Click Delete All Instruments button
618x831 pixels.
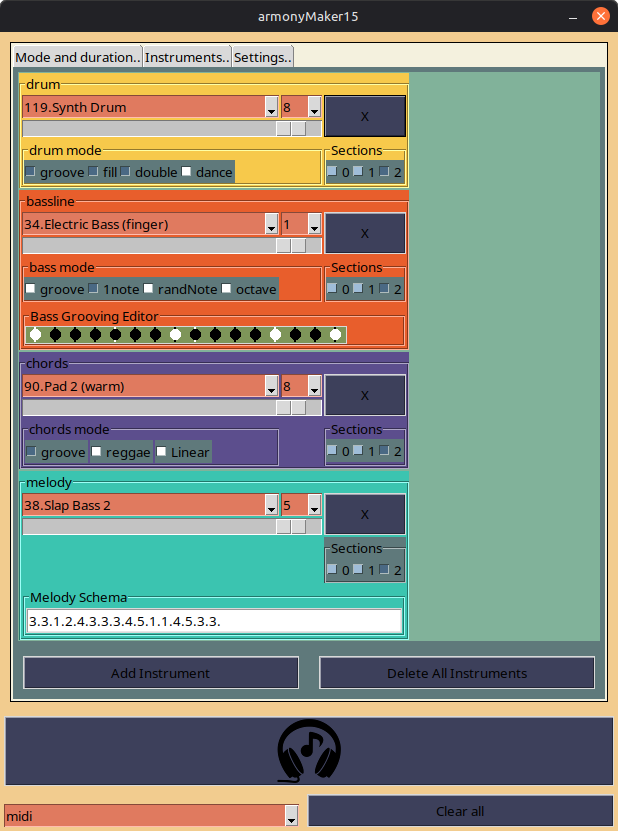tap(457, 673)
